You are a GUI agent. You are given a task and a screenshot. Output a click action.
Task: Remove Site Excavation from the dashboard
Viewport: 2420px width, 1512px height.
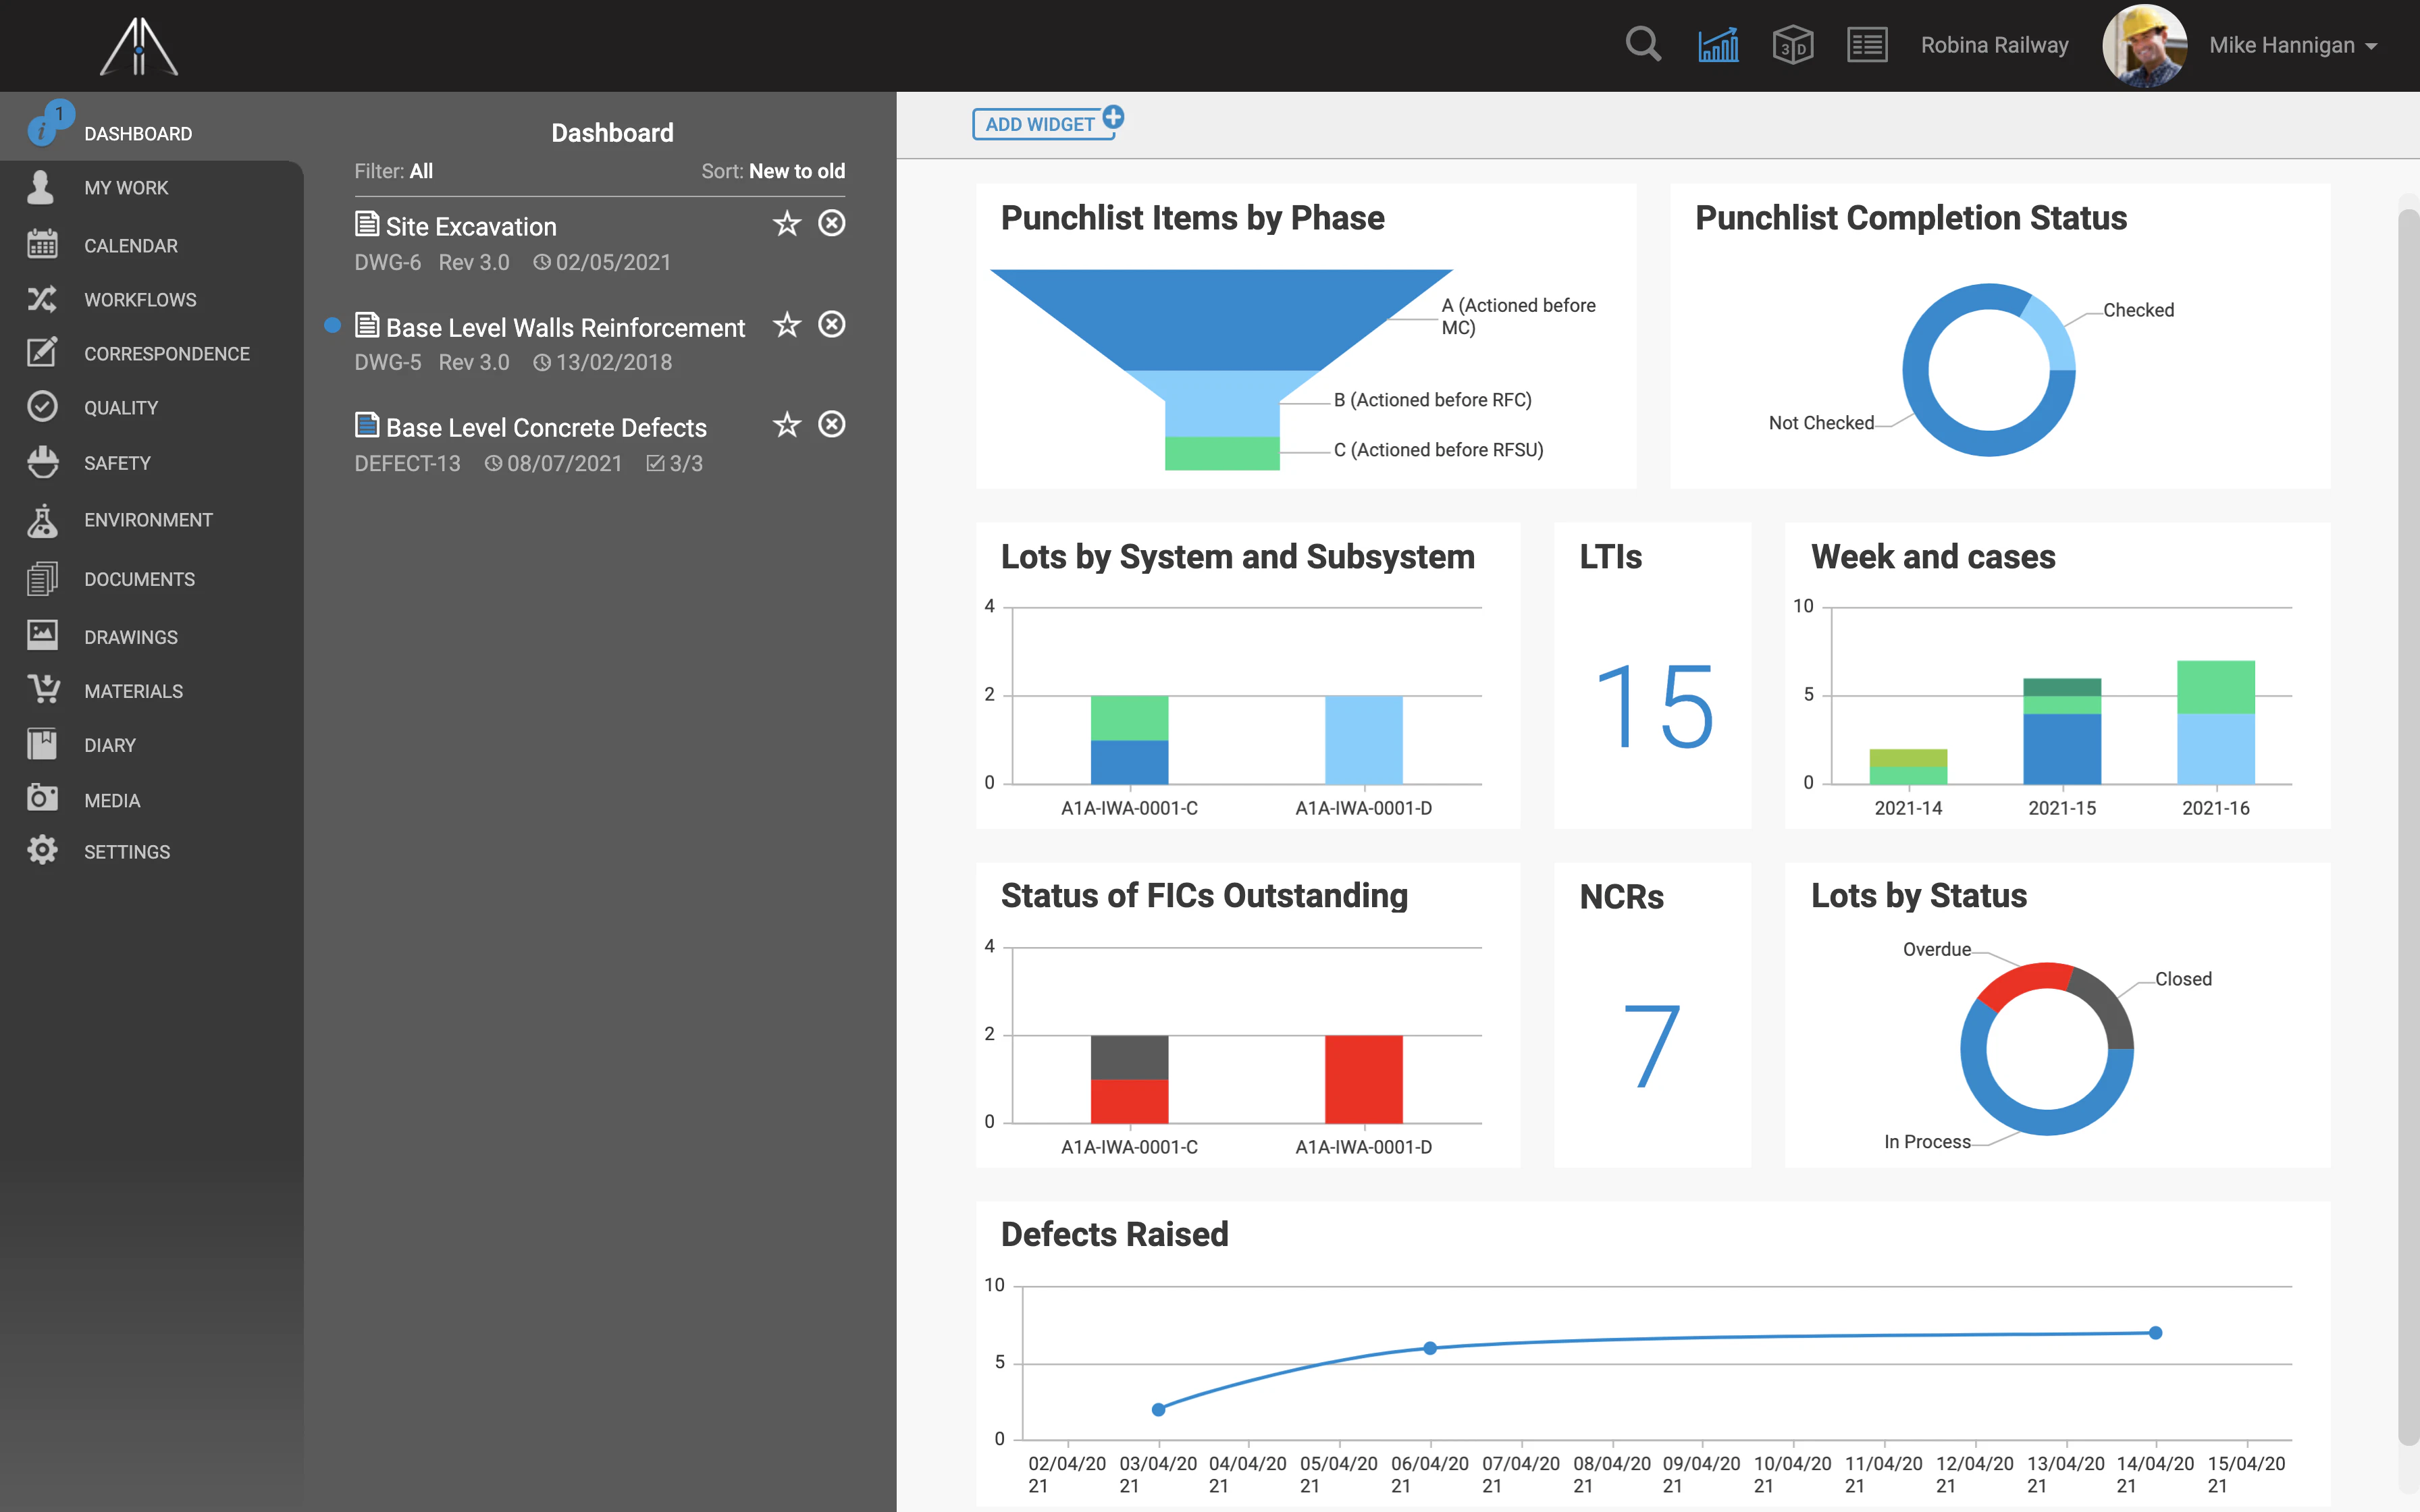coord(833,223)
